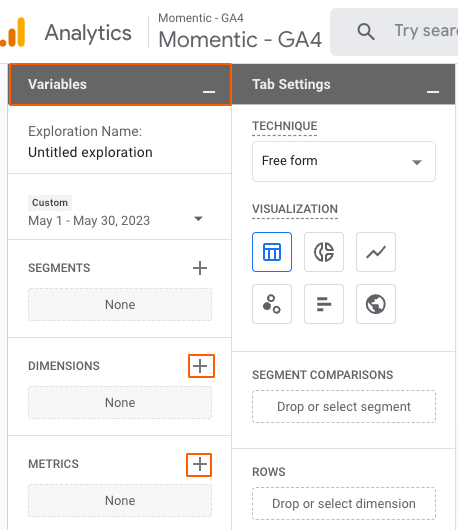Click the Drop or select dimension box

344,504
